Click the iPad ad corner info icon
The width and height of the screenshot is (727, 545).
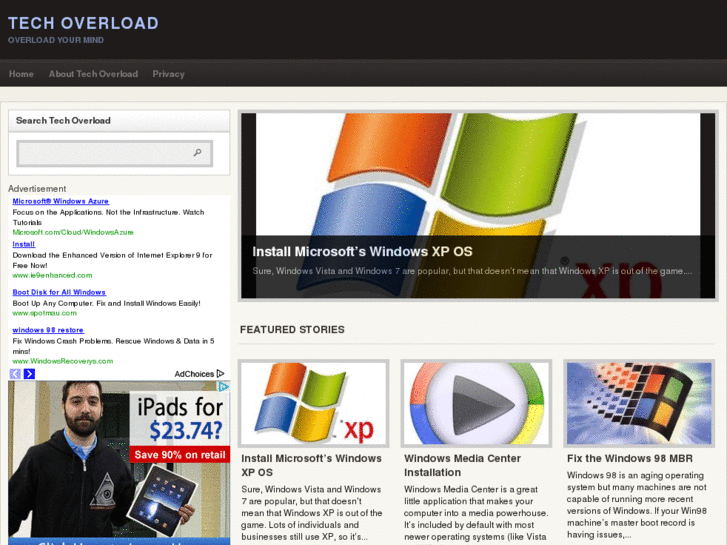pyautogui.click(x=224, y=386)
